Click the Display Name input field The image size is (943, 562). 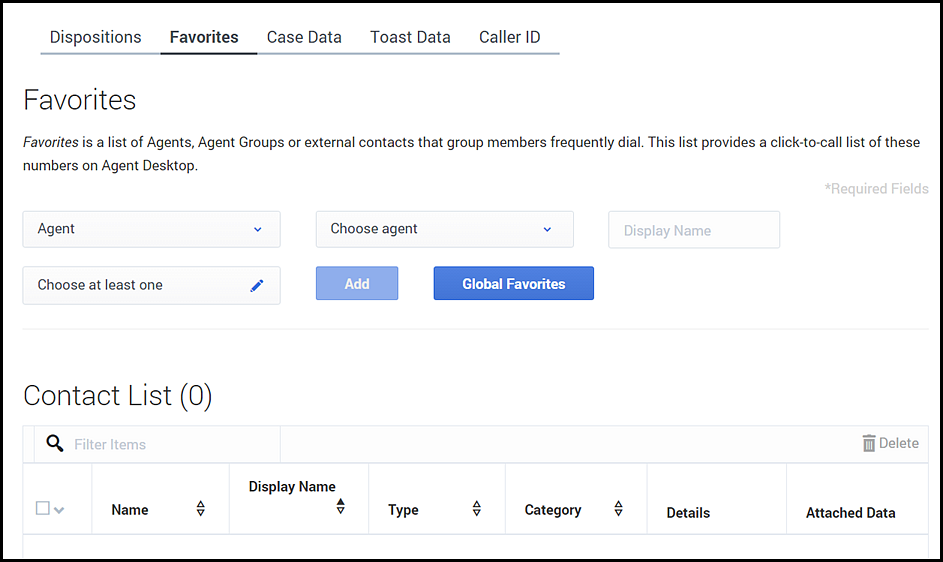[694, 230]
